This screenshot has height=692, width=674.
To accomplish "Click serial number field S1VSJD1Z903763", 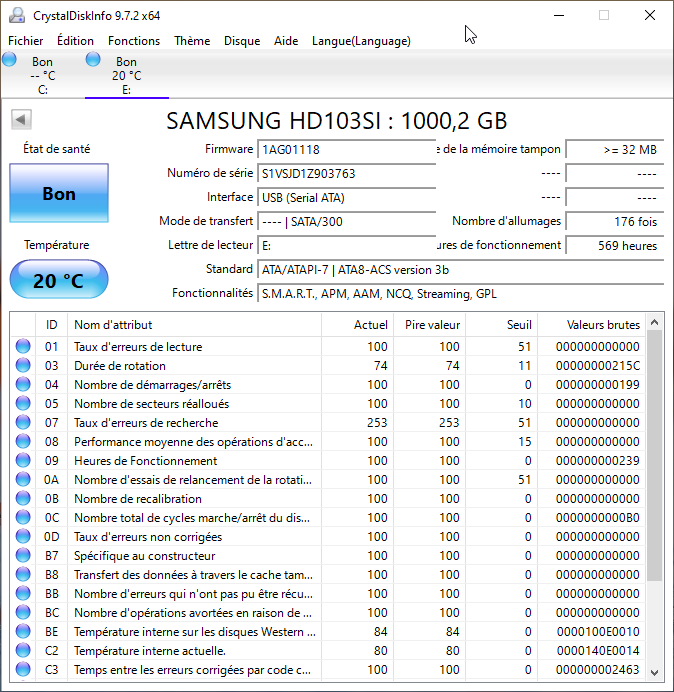I will point(346,173).
